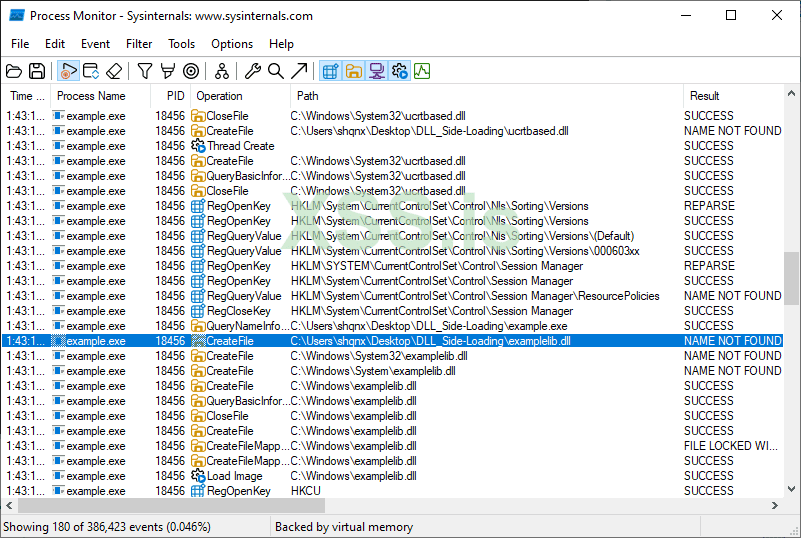The height and width of the screenshot is (538, 801).
Task: Open the Process Tree icon
Action: (222, 71)
